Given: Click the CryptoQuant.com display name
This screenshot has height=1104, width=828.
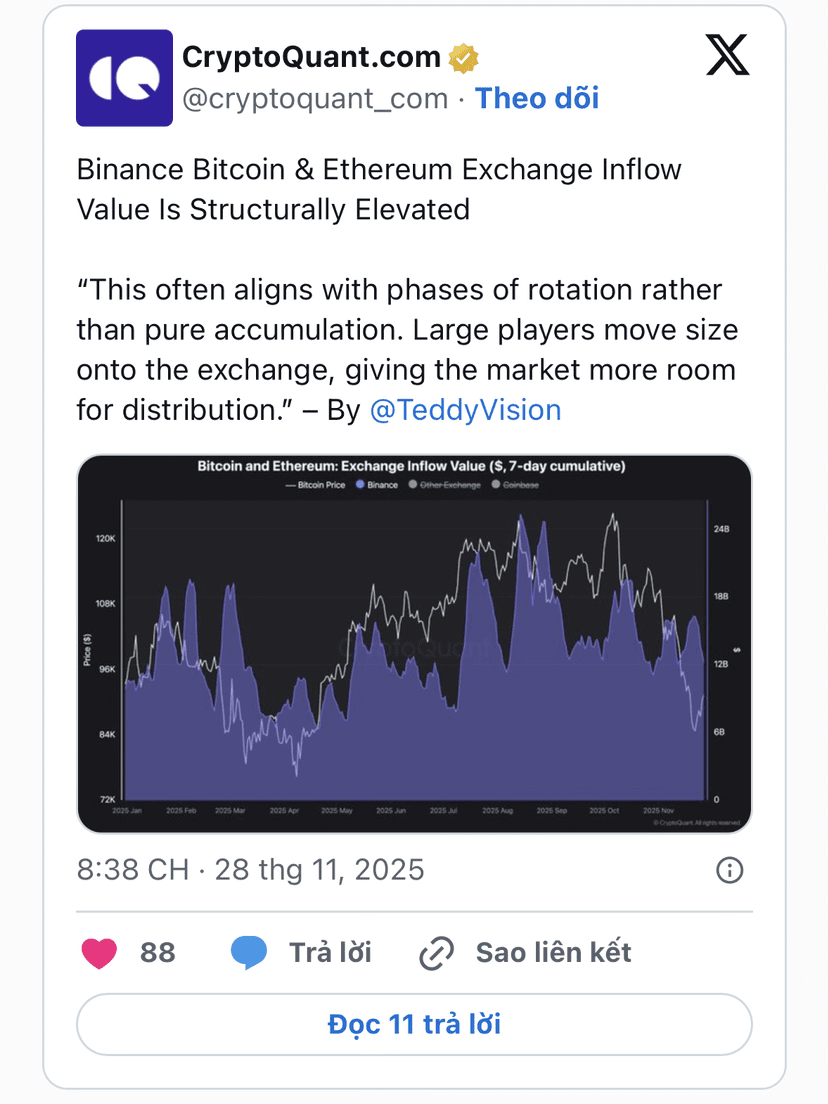Looking at the screenshot, I should (311, 58).
